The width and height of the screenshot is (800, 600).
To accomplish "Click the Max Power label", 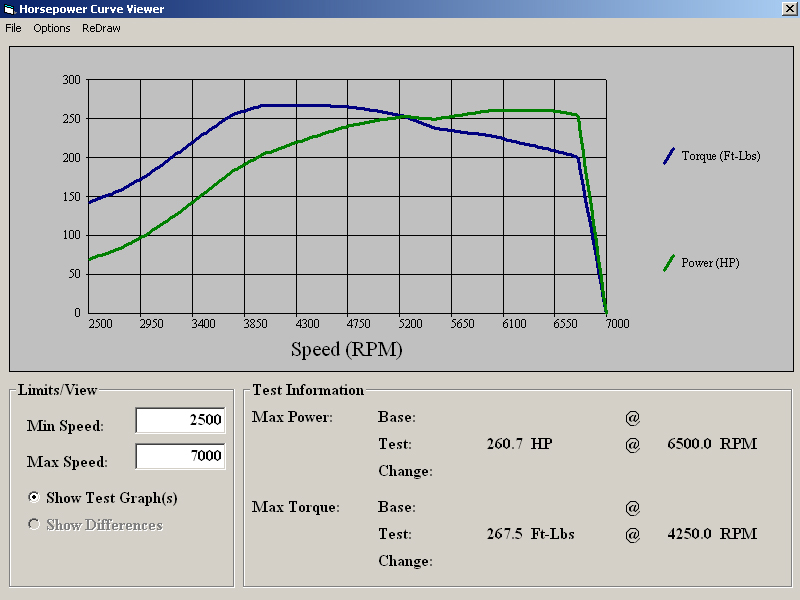I will (x=292, y=417).
